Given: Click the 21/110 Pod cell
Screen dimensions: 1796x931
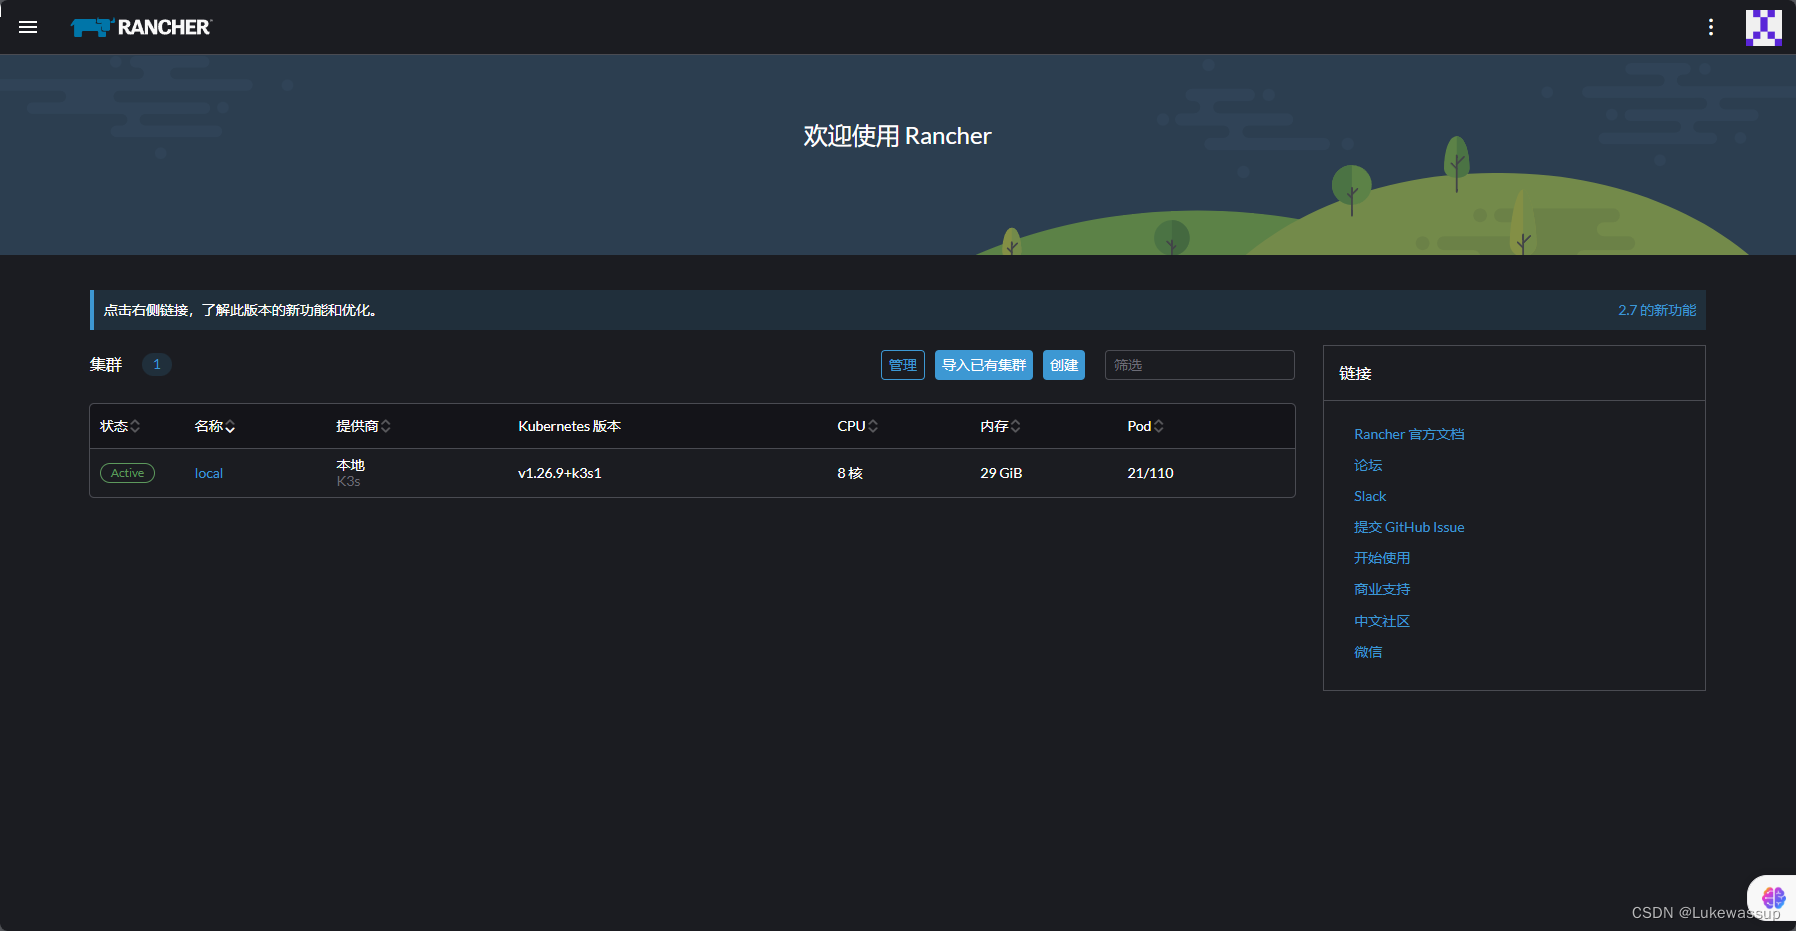Looking at the screenshot, I should pyautogui.click(x=1150, y=473).
